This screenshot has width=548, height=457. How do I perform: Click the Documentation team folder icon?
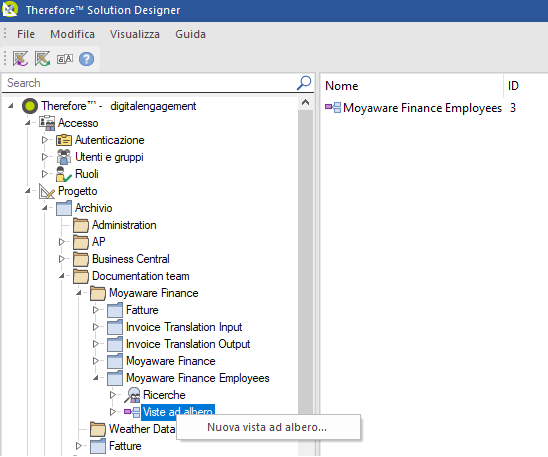81,276
